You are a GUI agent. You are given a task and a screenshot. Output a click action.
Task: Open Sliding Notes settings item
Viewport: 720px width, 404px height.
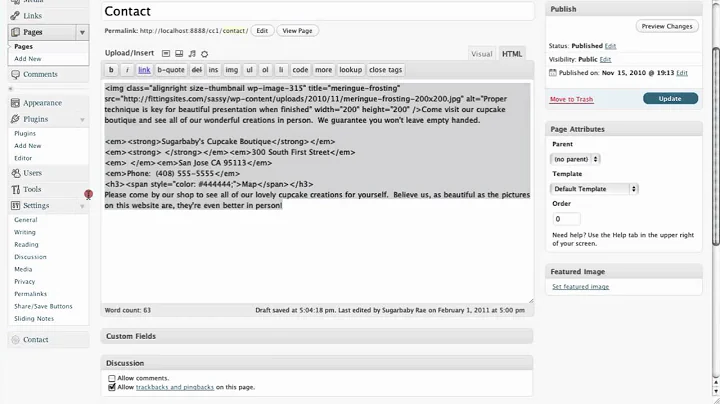[34, 319]
